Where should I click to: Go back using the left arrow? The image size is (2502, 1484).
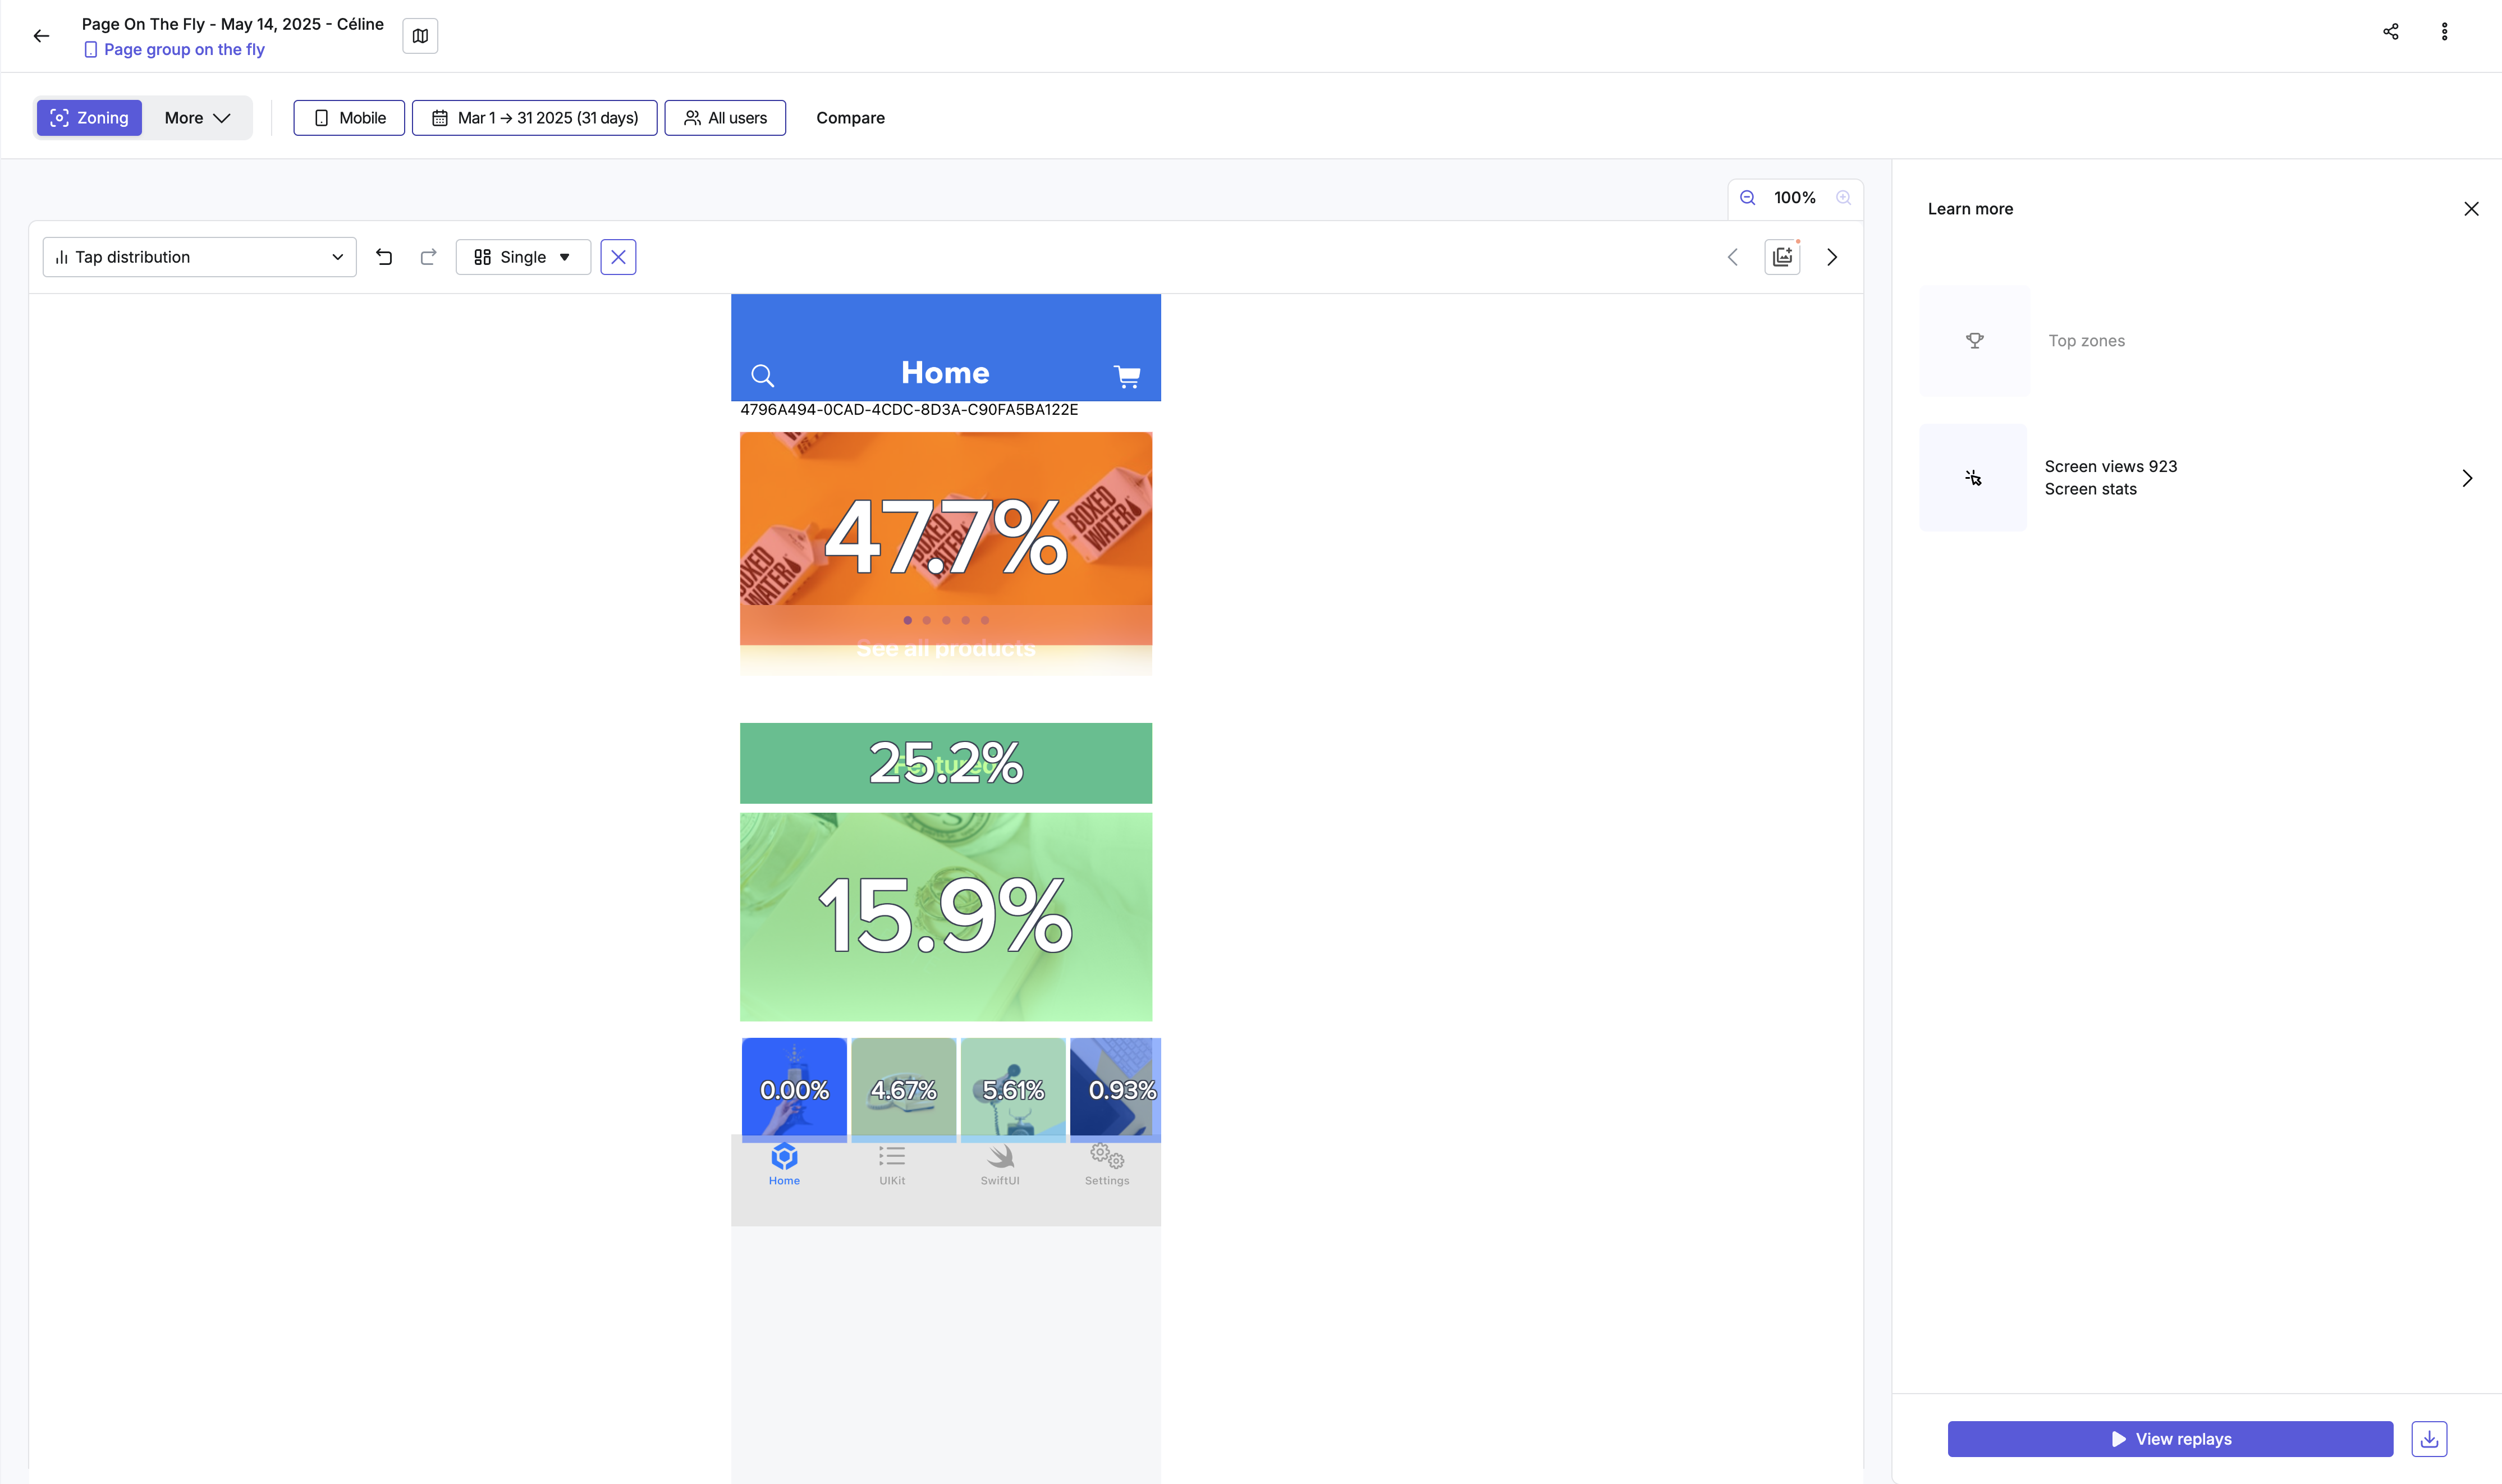point(41,36)
